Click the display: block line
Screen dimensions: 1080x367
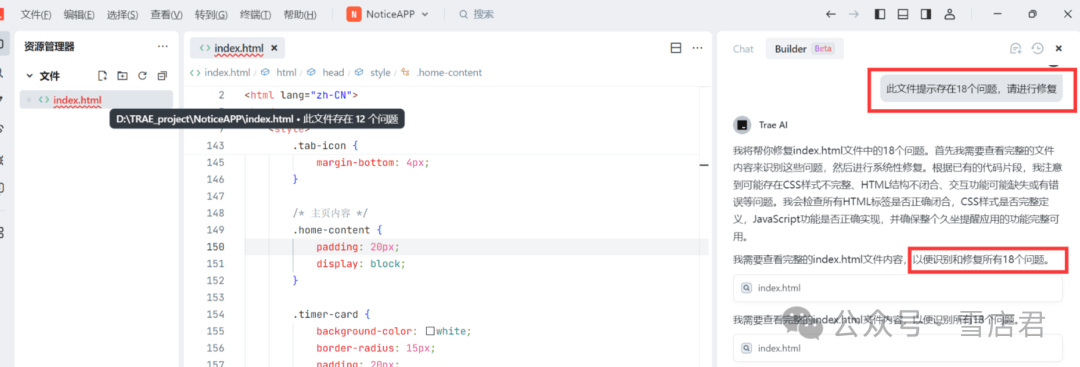360,264
